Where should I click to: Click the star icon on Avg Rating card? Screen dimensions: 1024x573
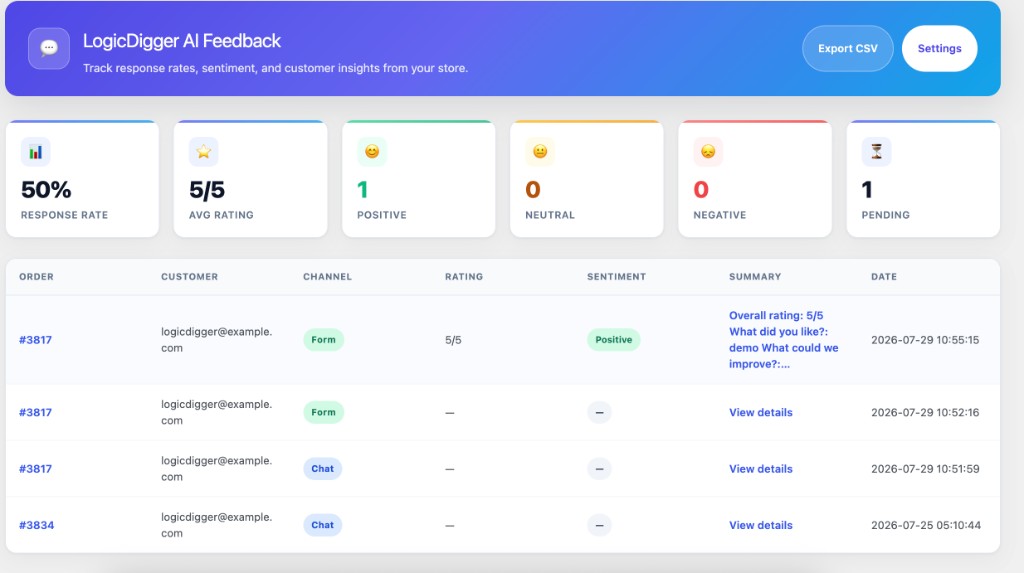point(204,152)
